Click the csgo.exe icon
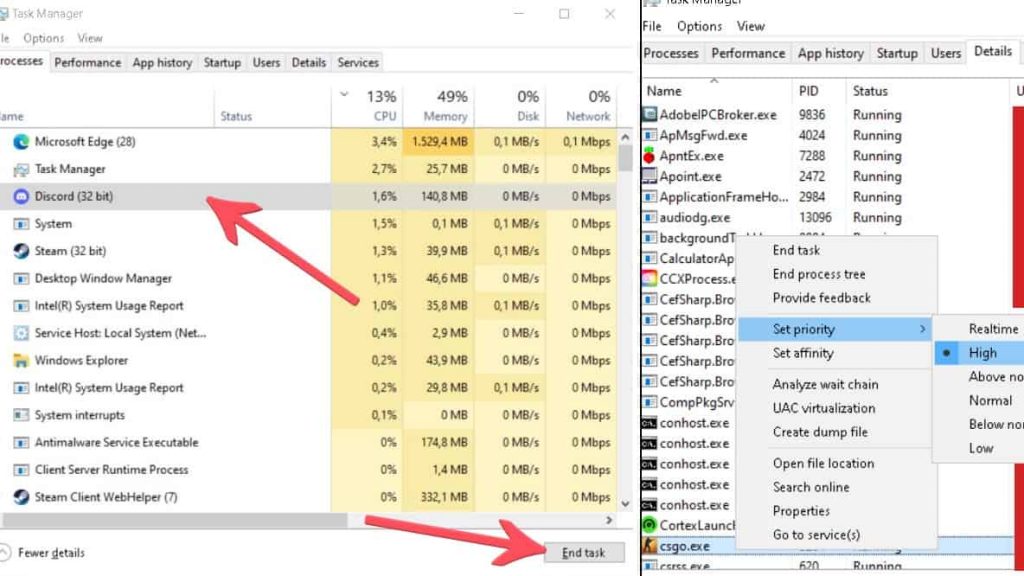Screen dimensions: 1024x576 point(649,546)
